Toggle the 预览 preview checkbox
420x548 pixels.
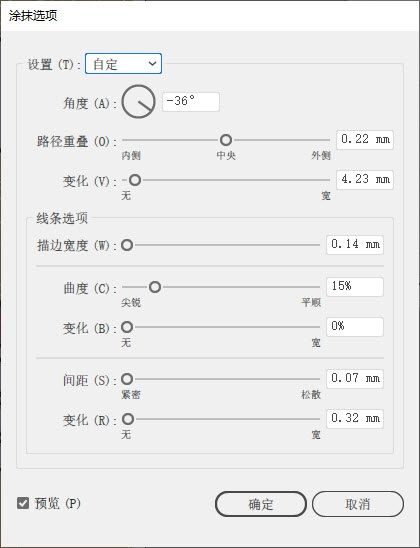23,503
